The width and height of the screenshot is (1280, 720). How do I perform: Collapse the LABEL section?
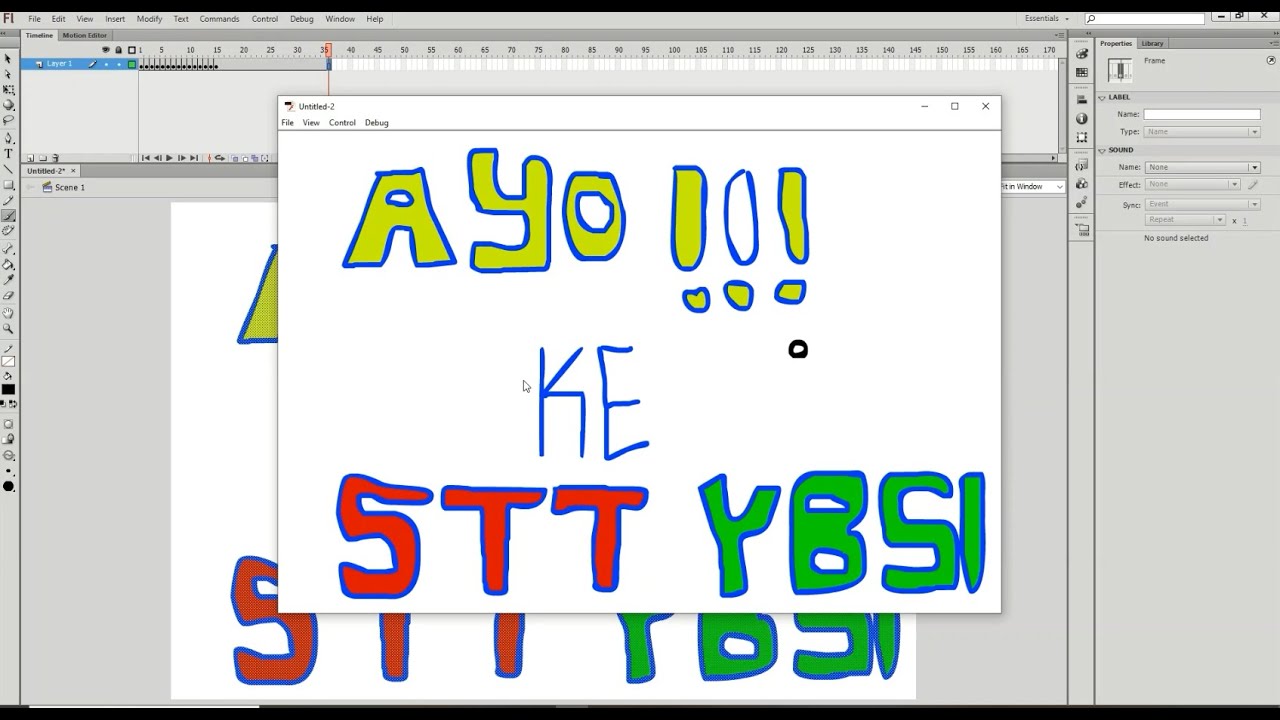(1102, 97)
